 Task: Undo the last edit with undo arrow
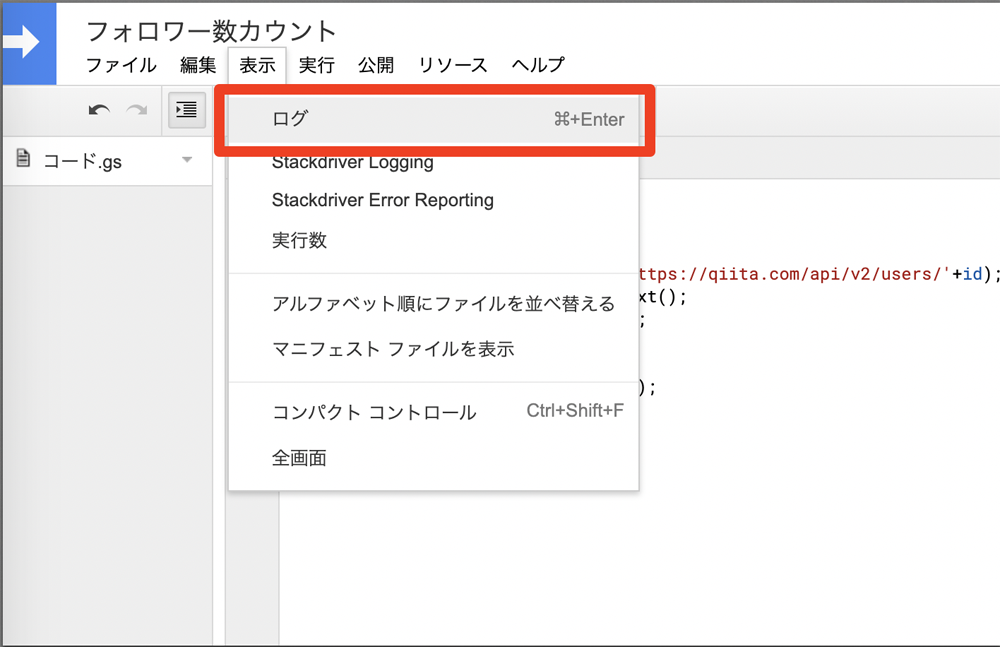click(x=99, y=110)
